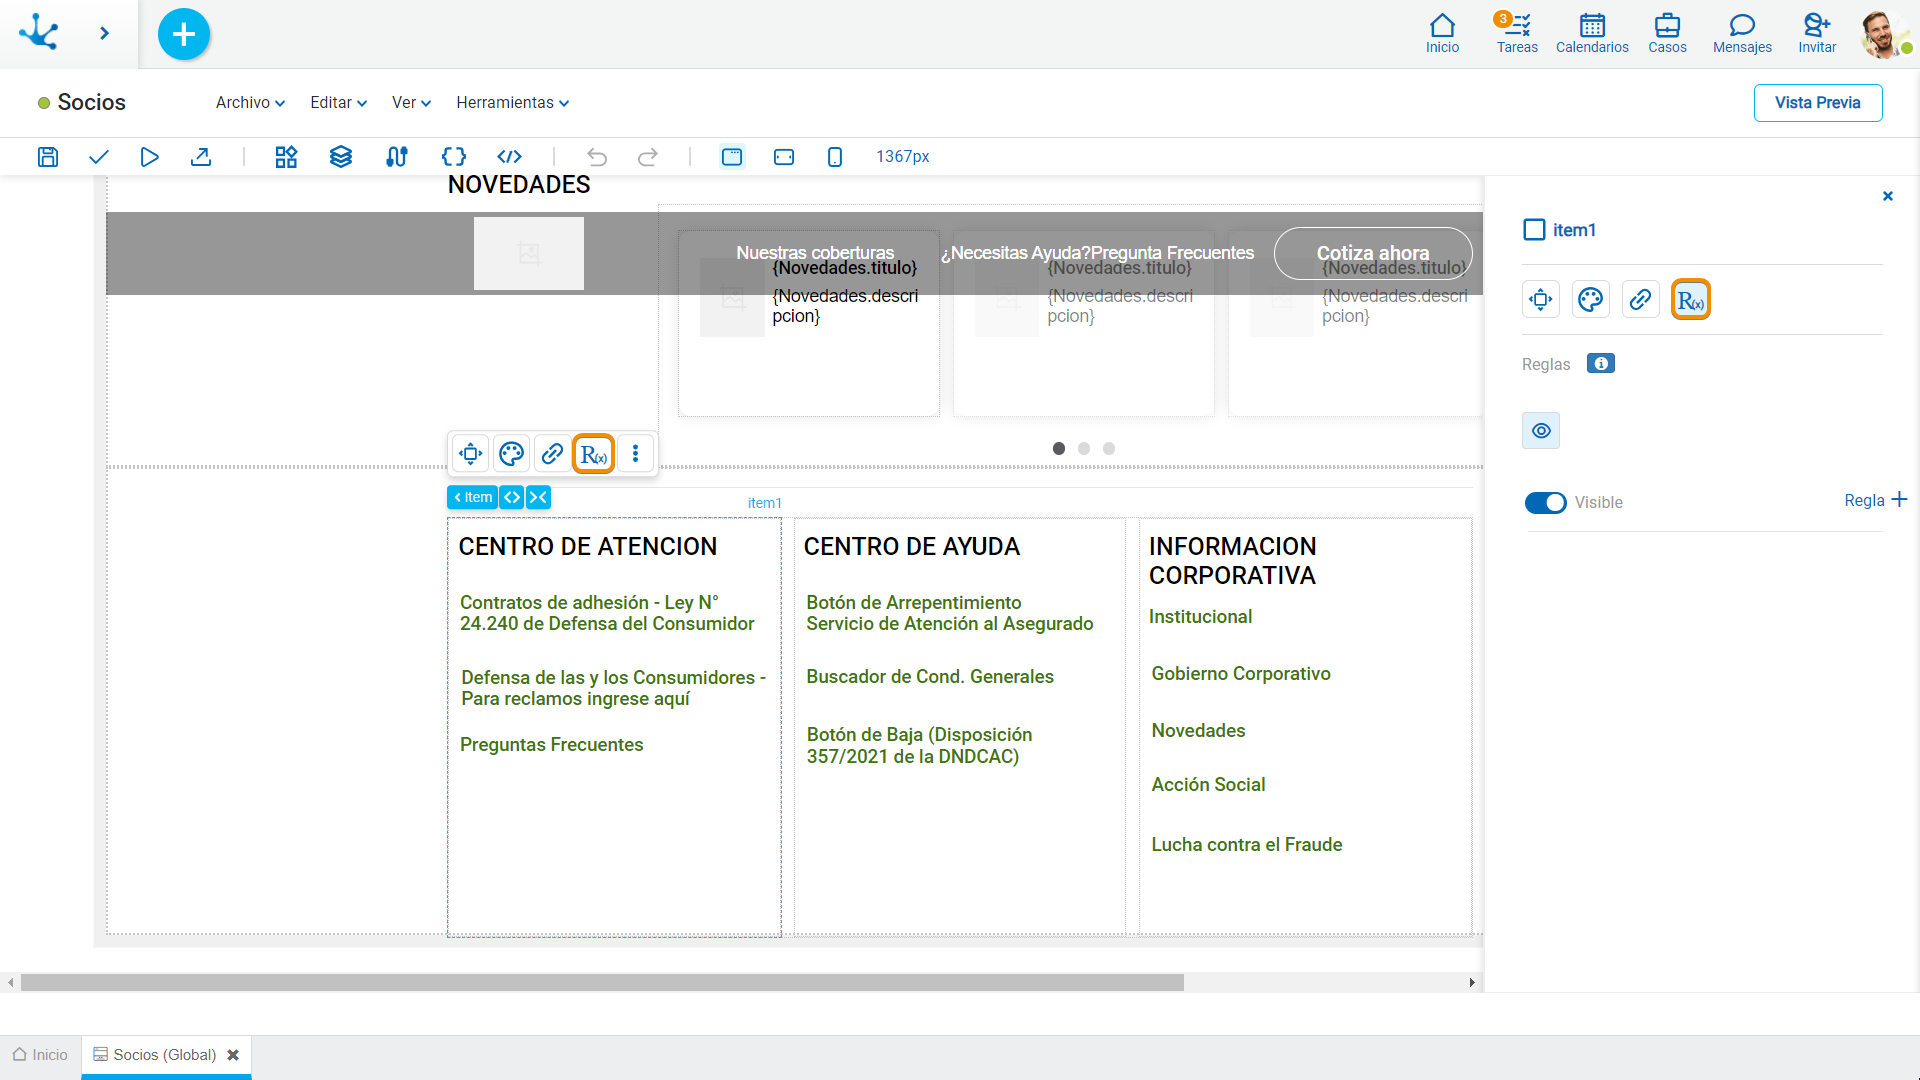
Task: Click Gobierno Corporativo link
Action: click(x=1241, y=674)
